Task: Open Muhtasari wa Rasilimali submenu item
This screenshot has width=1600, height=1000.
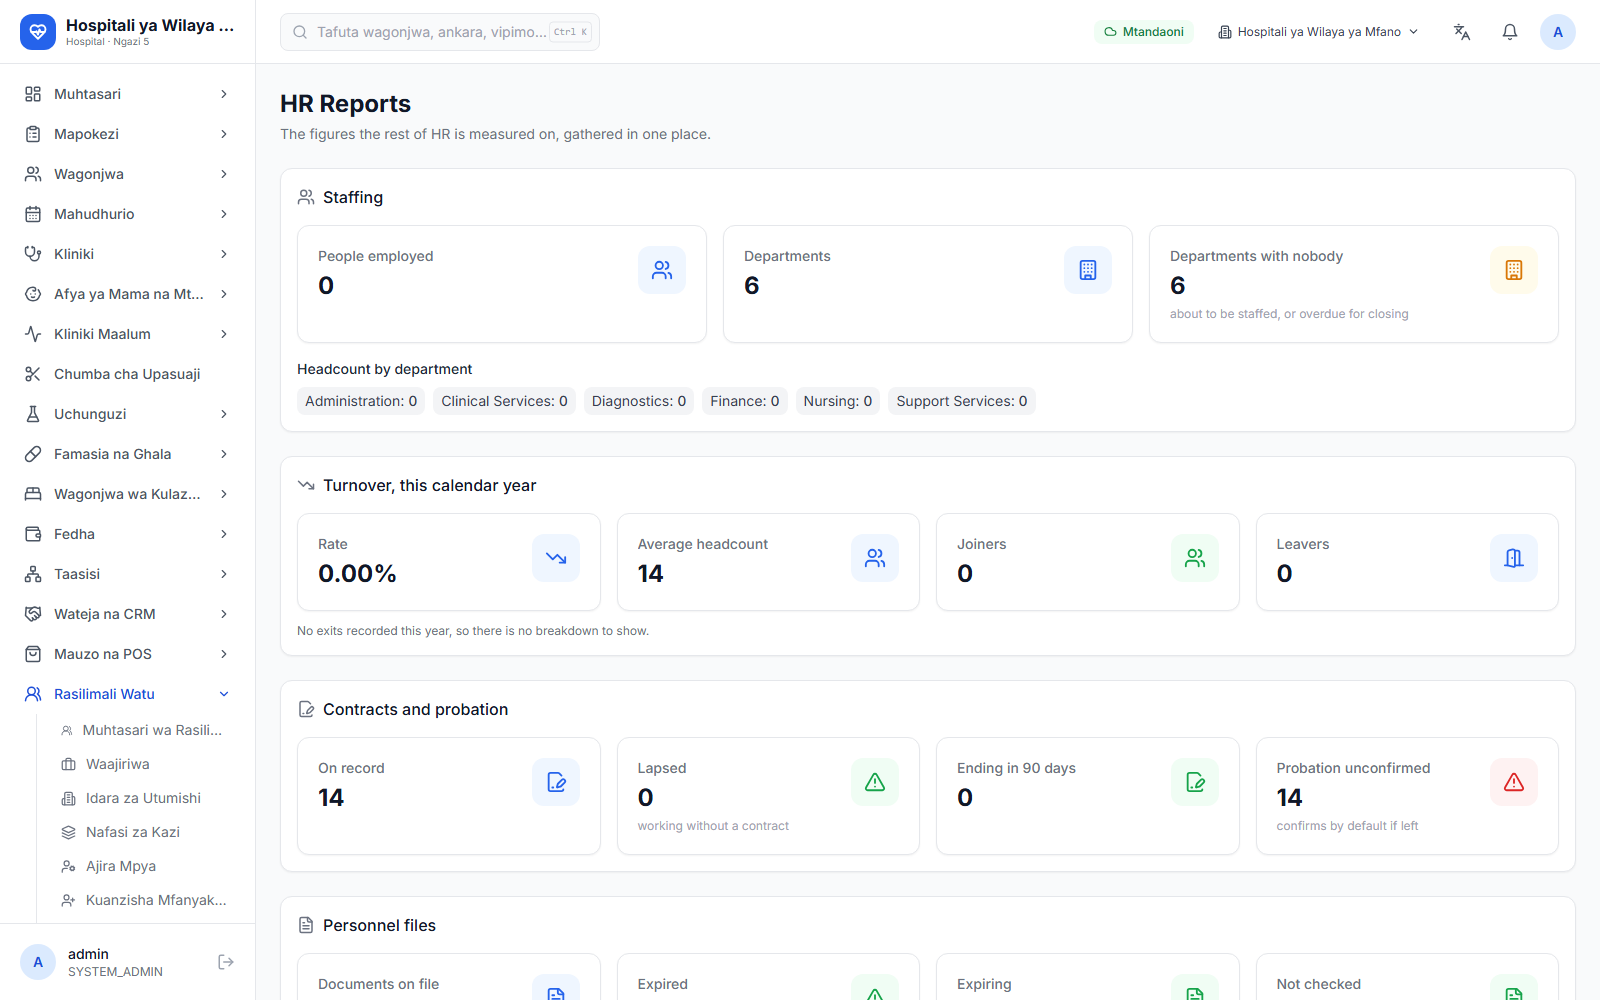Action: click(x=142, y=730)
